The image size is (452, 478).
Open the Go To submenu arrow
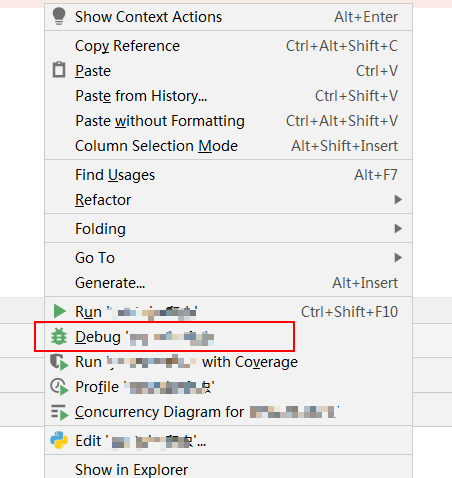tap(398, 258)
